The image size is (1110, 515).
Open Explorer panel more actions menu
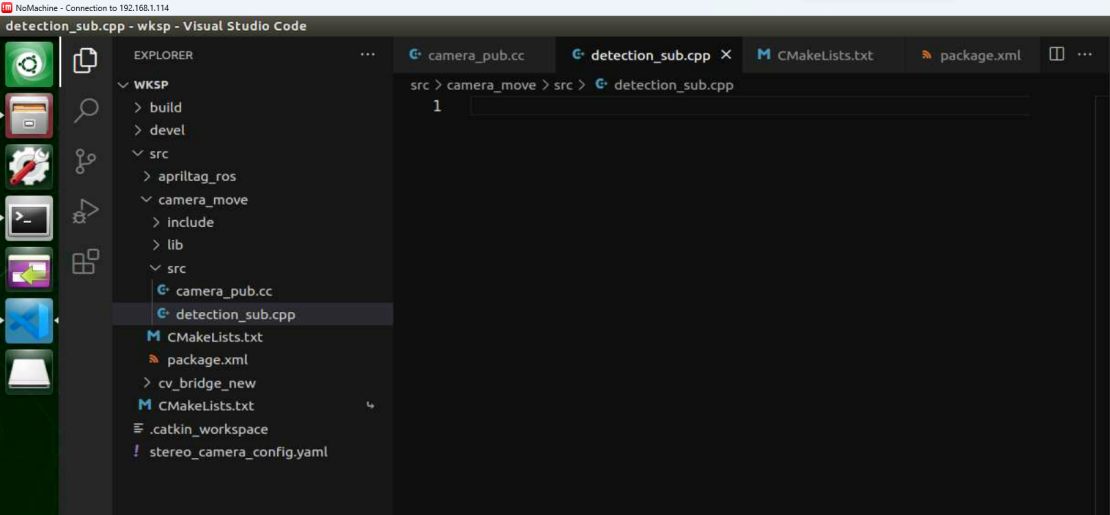tap(367, 55)
